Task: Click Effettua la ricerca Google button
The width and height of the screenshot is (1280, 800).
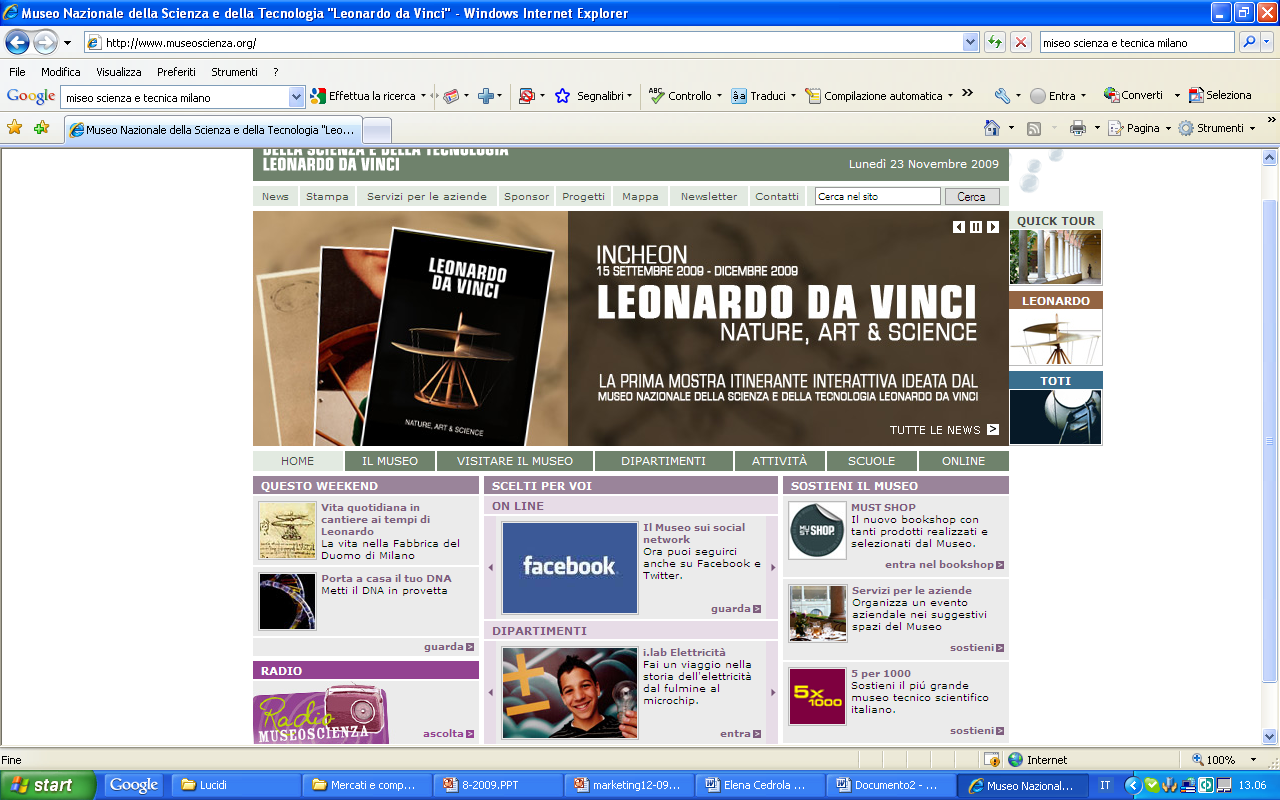Action: tap(363, 96)
